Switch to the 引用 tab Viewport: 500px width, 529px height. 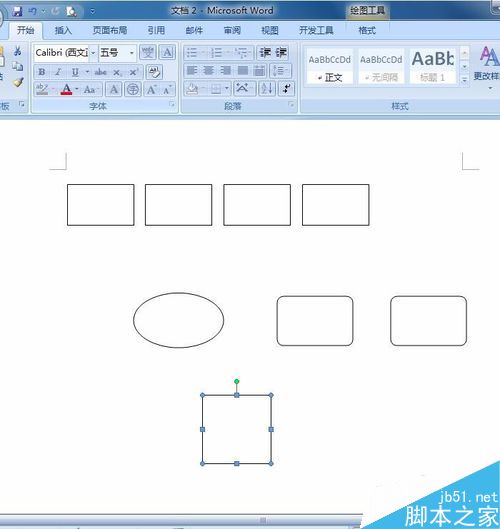coord(156,30)
